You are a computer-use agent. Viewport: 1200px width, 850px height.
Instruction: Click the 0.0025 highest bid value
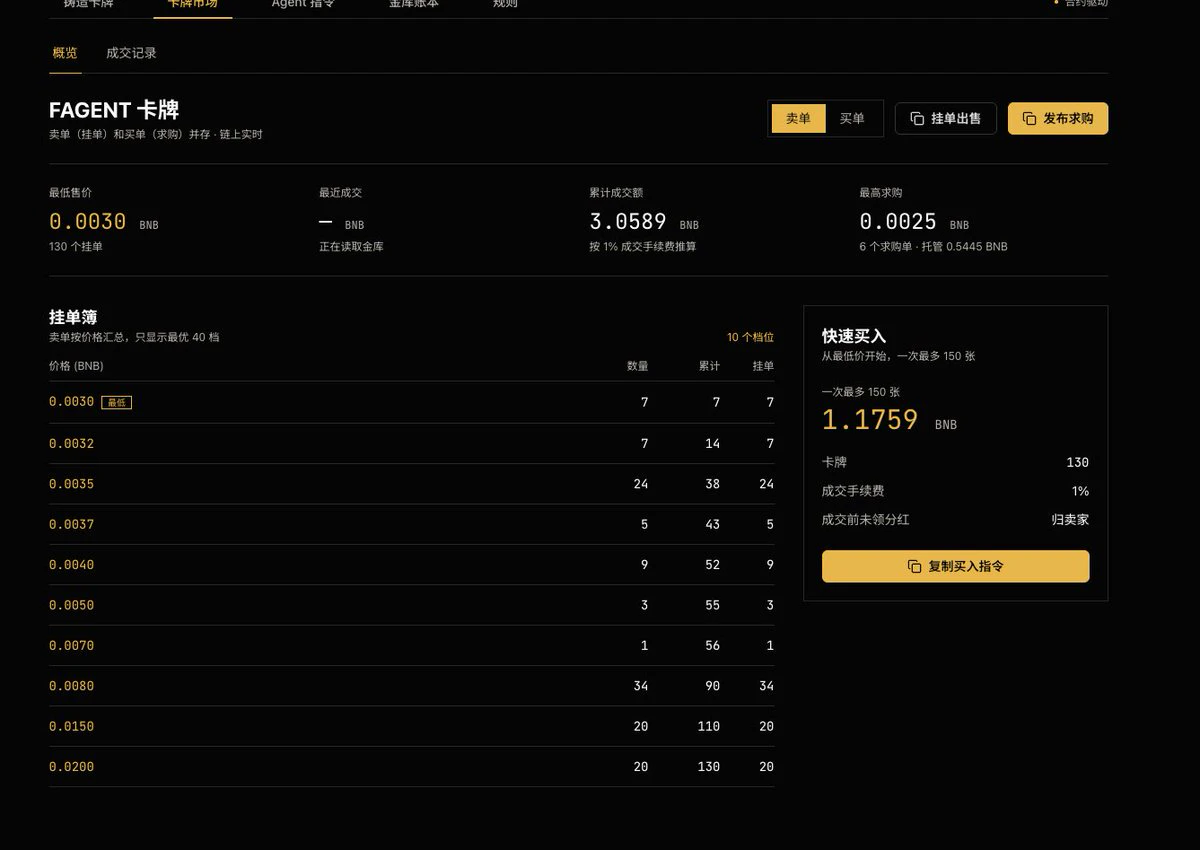coord(898,222)
